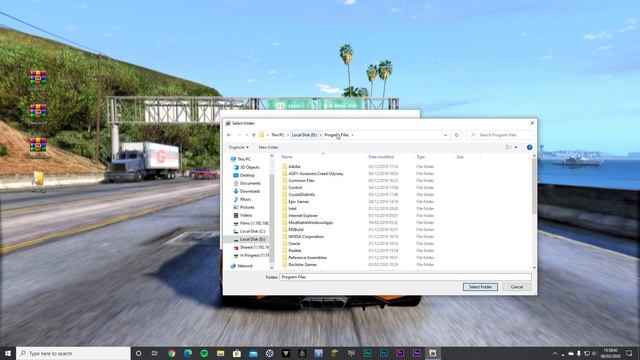The image size is (640, 360).
Task: Click Program Files in the address breadcrumb
Action: 337,135
